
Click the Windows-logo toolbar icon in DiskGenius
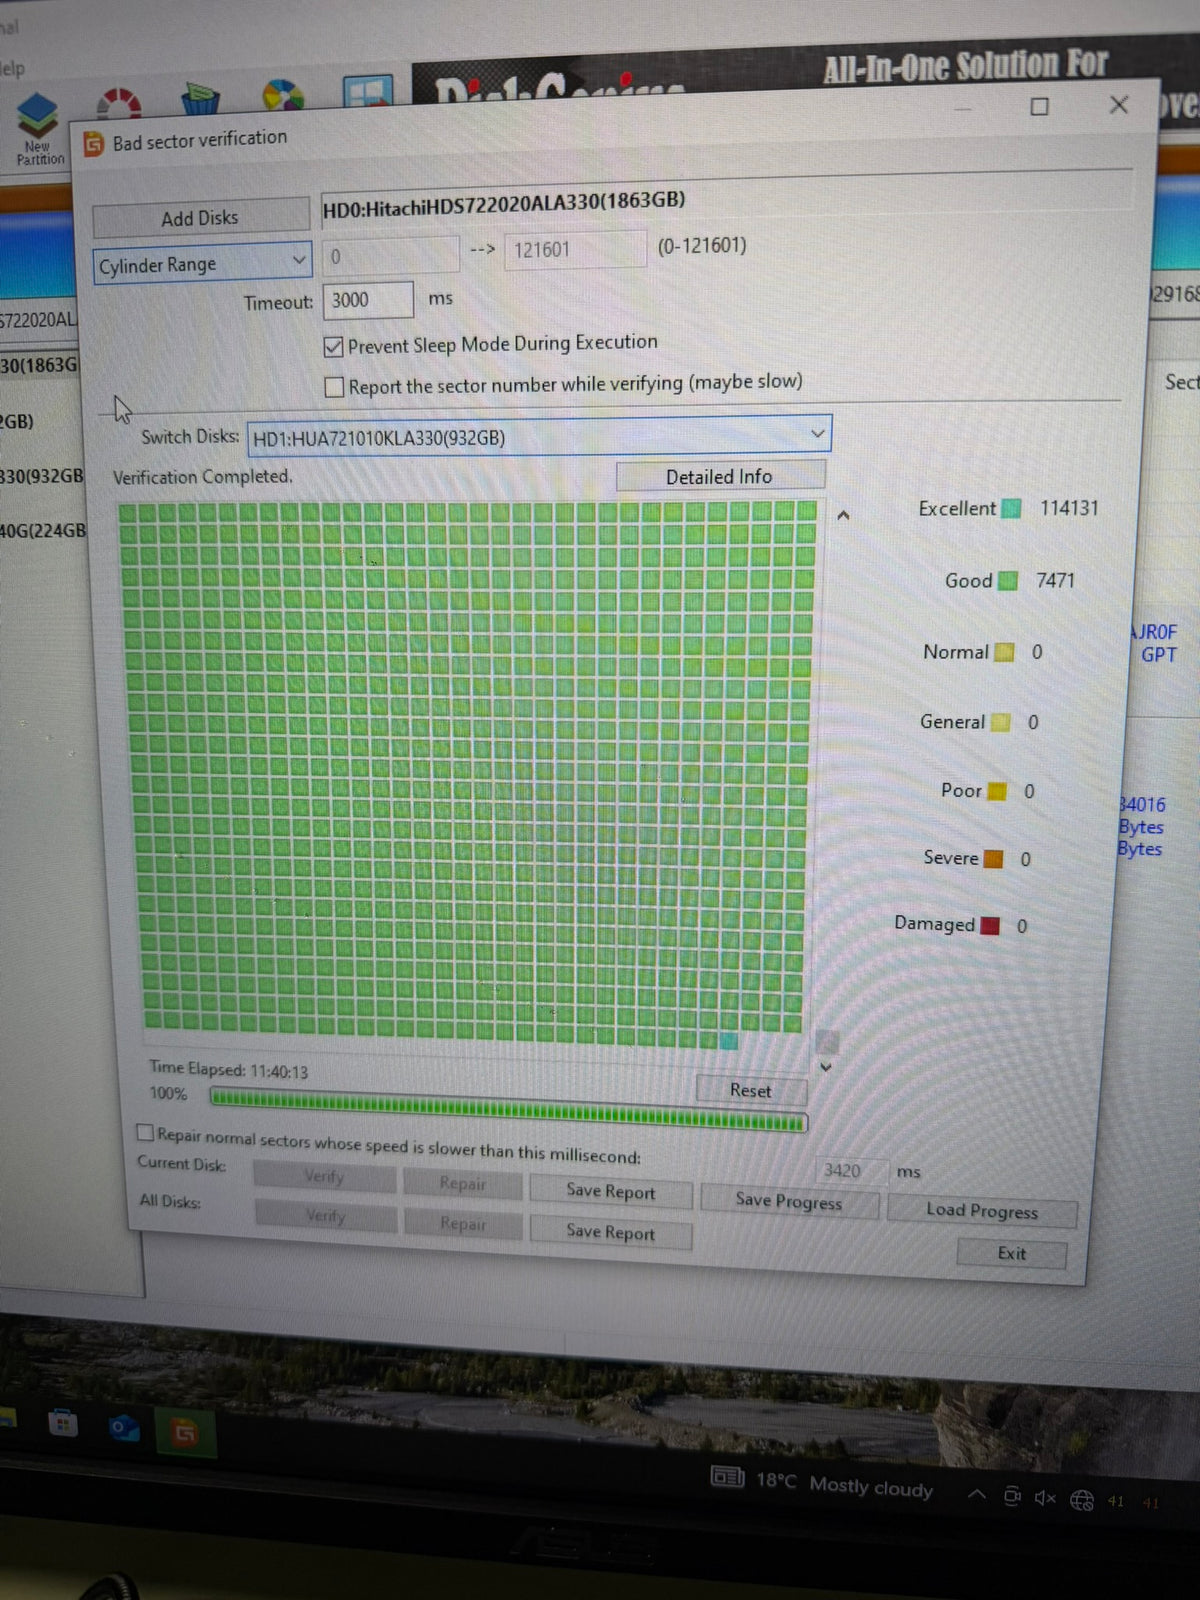(367, 91)
